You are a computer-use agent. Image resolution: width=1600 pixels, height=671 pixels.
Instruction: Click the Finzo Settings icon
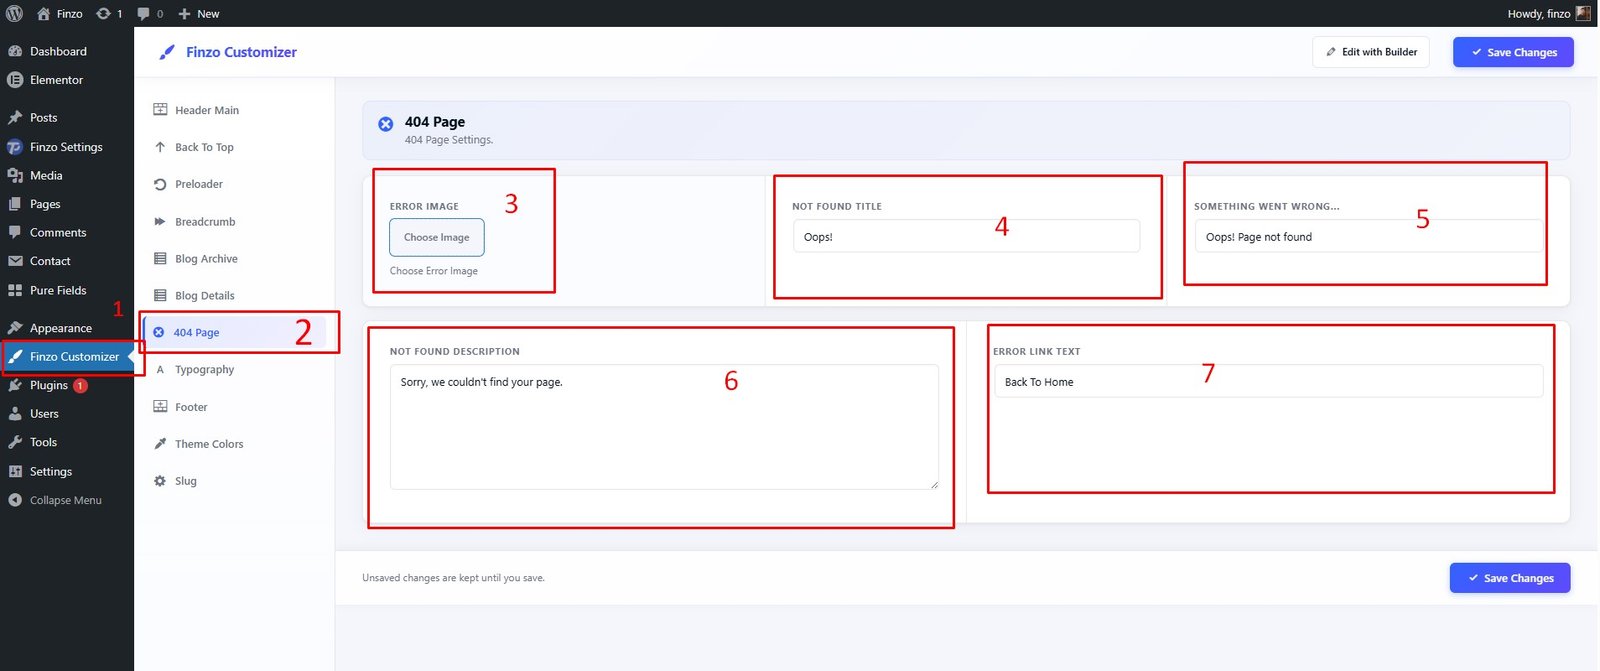point(15,147)
